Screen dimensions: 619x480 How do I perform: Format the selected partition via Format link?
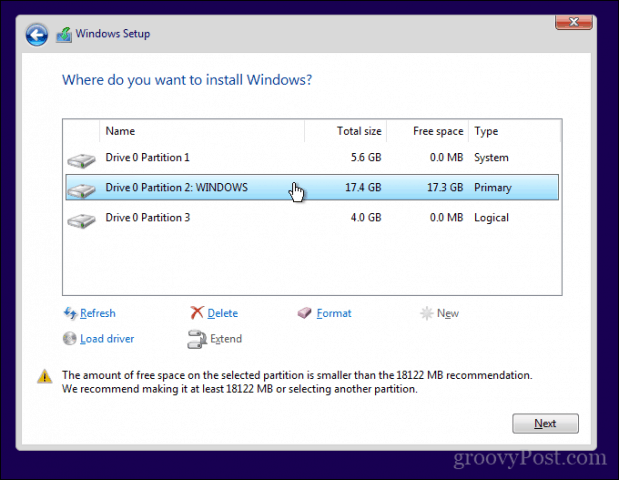334,313
